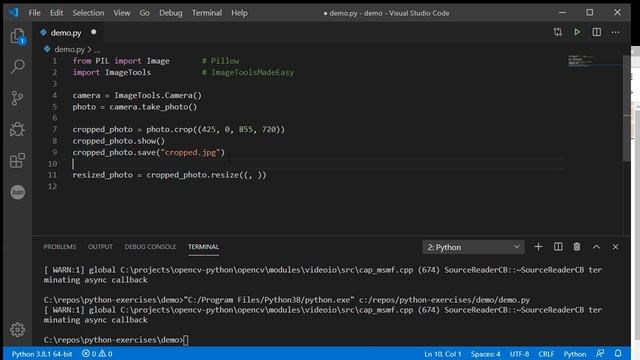The image size is (640, 360).
Task: Open the Debug view bug icon
Action: [x=17, y=129]
